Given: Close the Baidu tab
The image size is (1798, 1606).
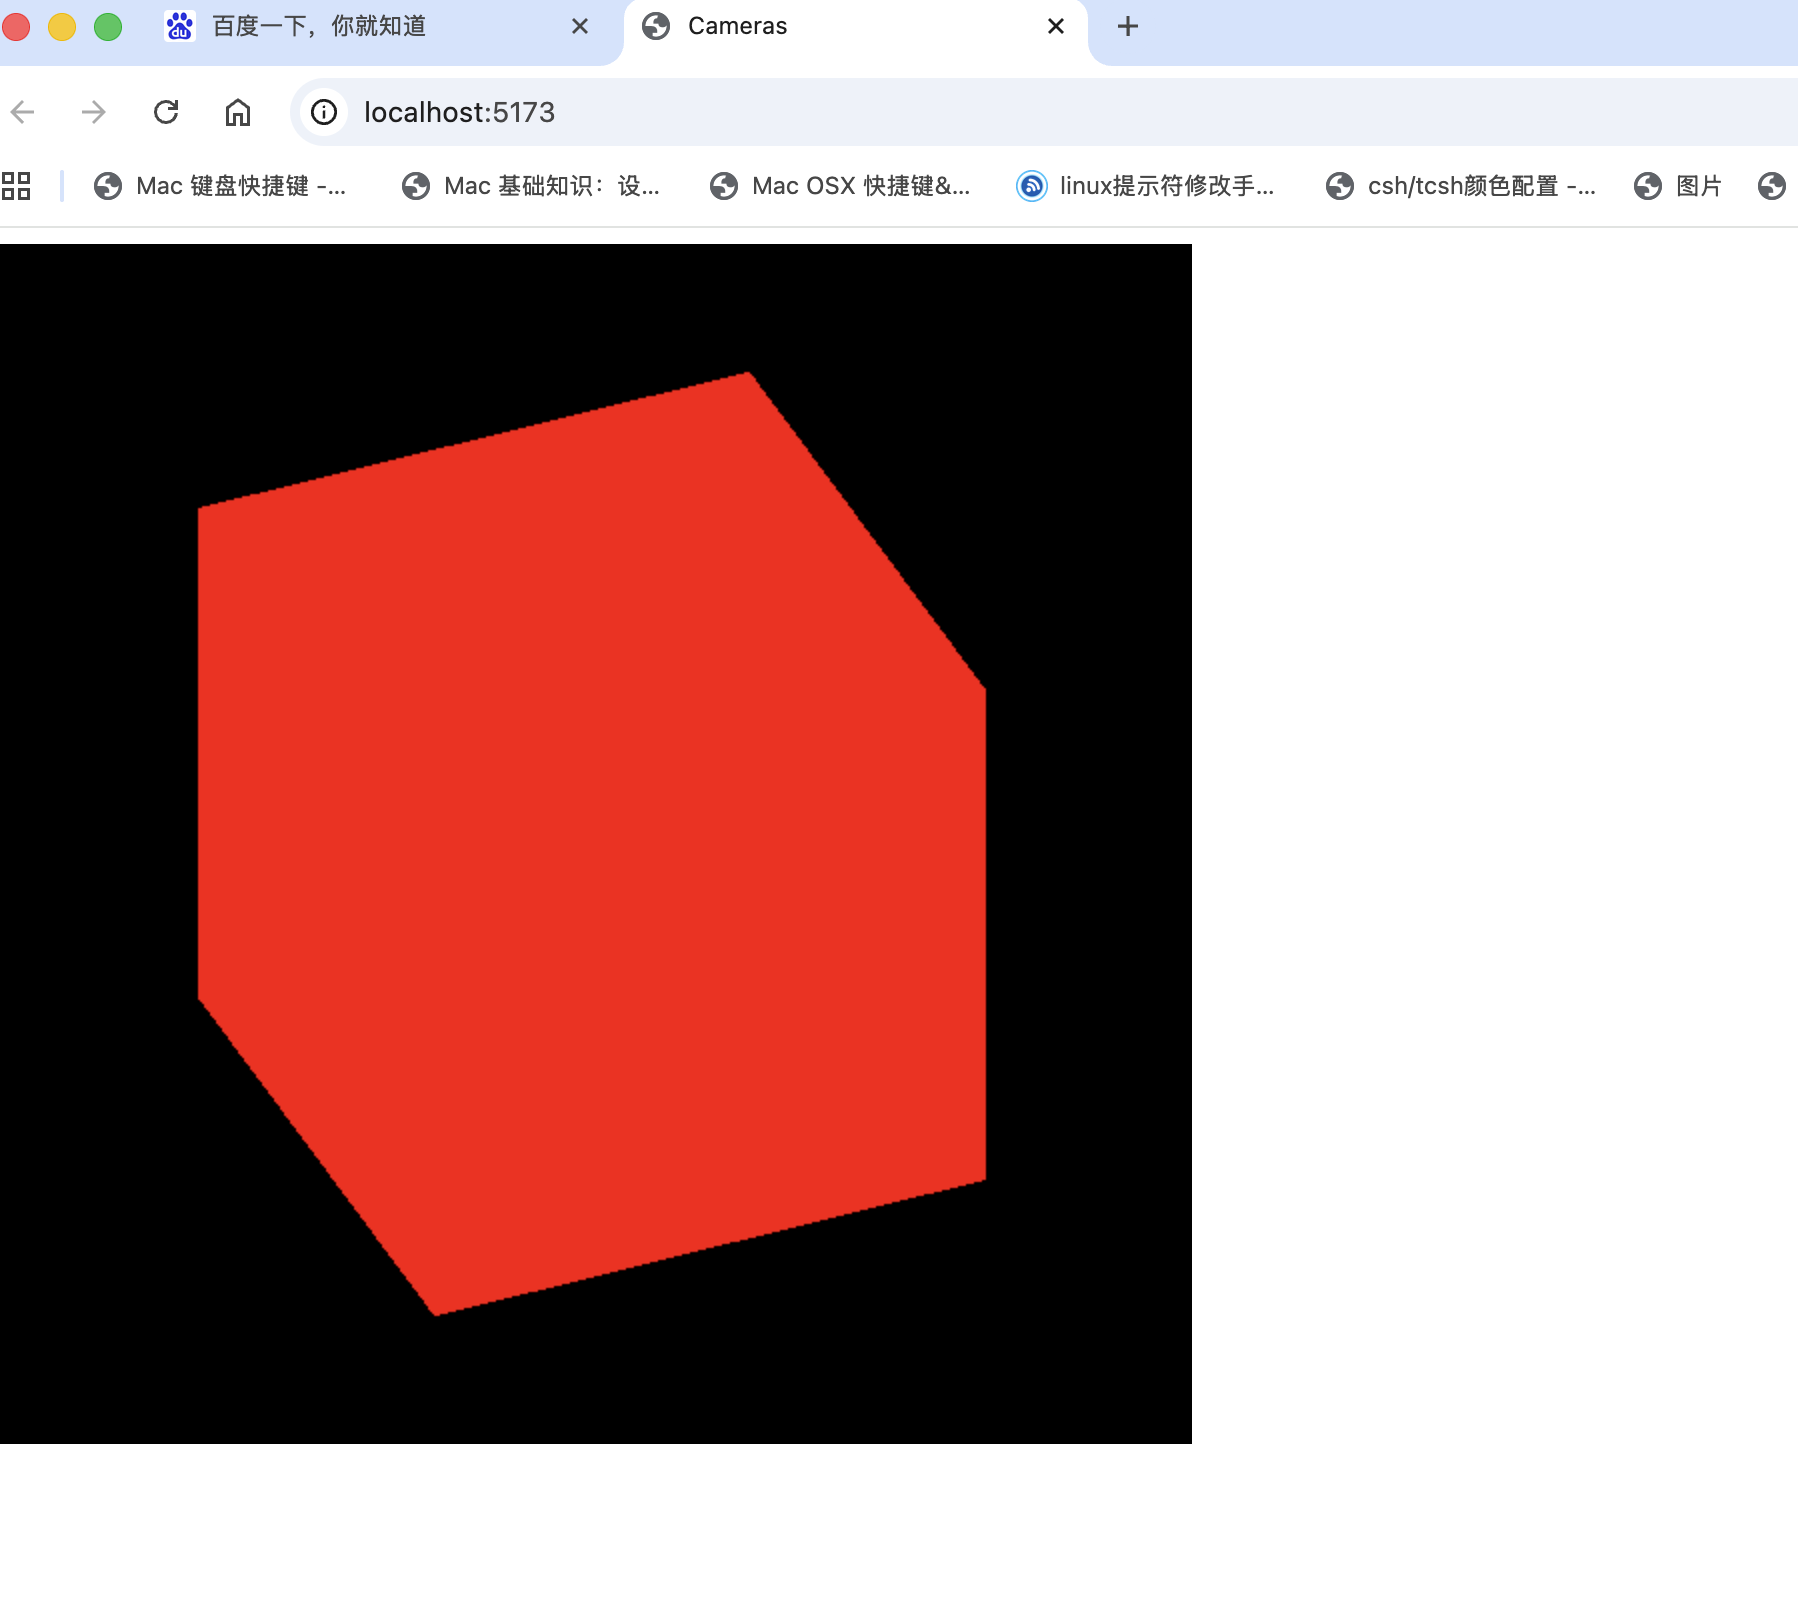Looking at the screenshot, I should tap(580, 26).
